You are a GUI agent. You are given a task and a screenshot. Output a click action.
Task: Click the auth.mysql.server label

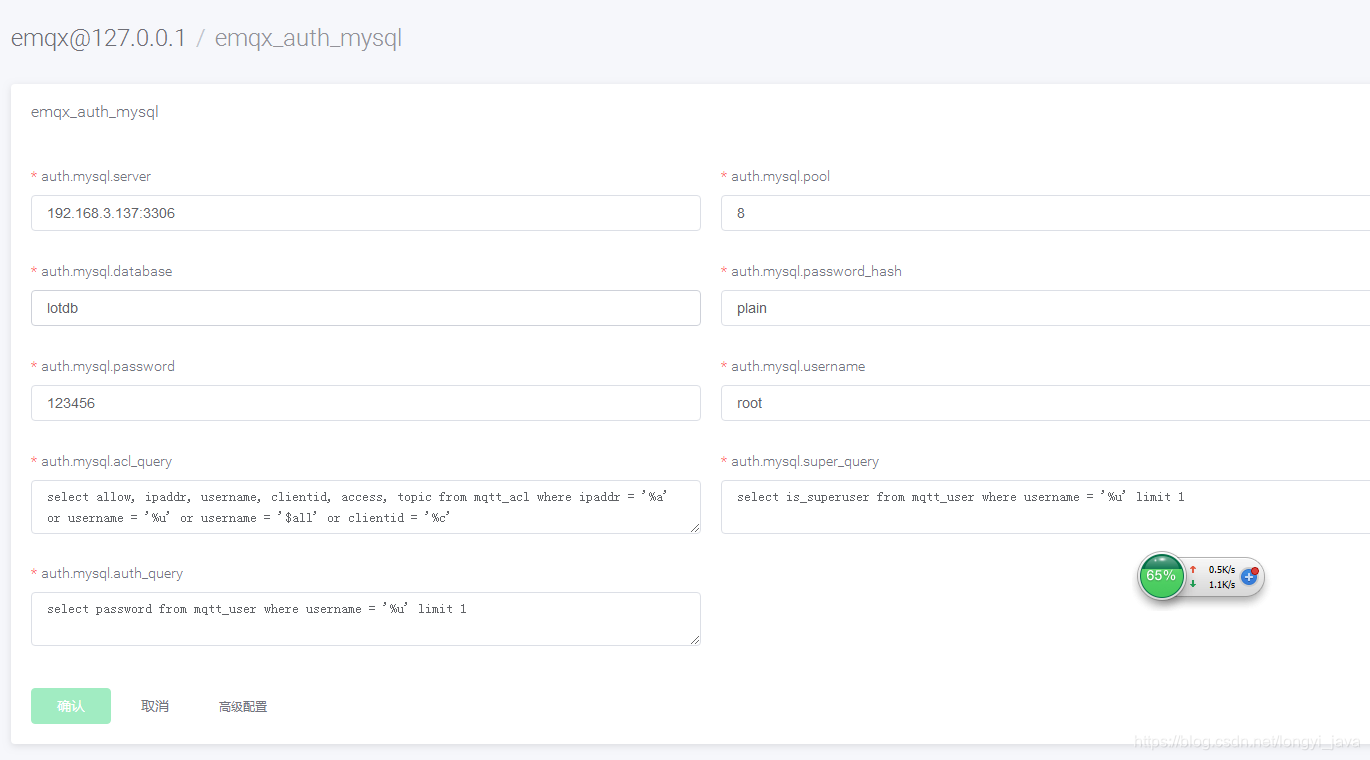pyautogui.click(x=96, y=176)
